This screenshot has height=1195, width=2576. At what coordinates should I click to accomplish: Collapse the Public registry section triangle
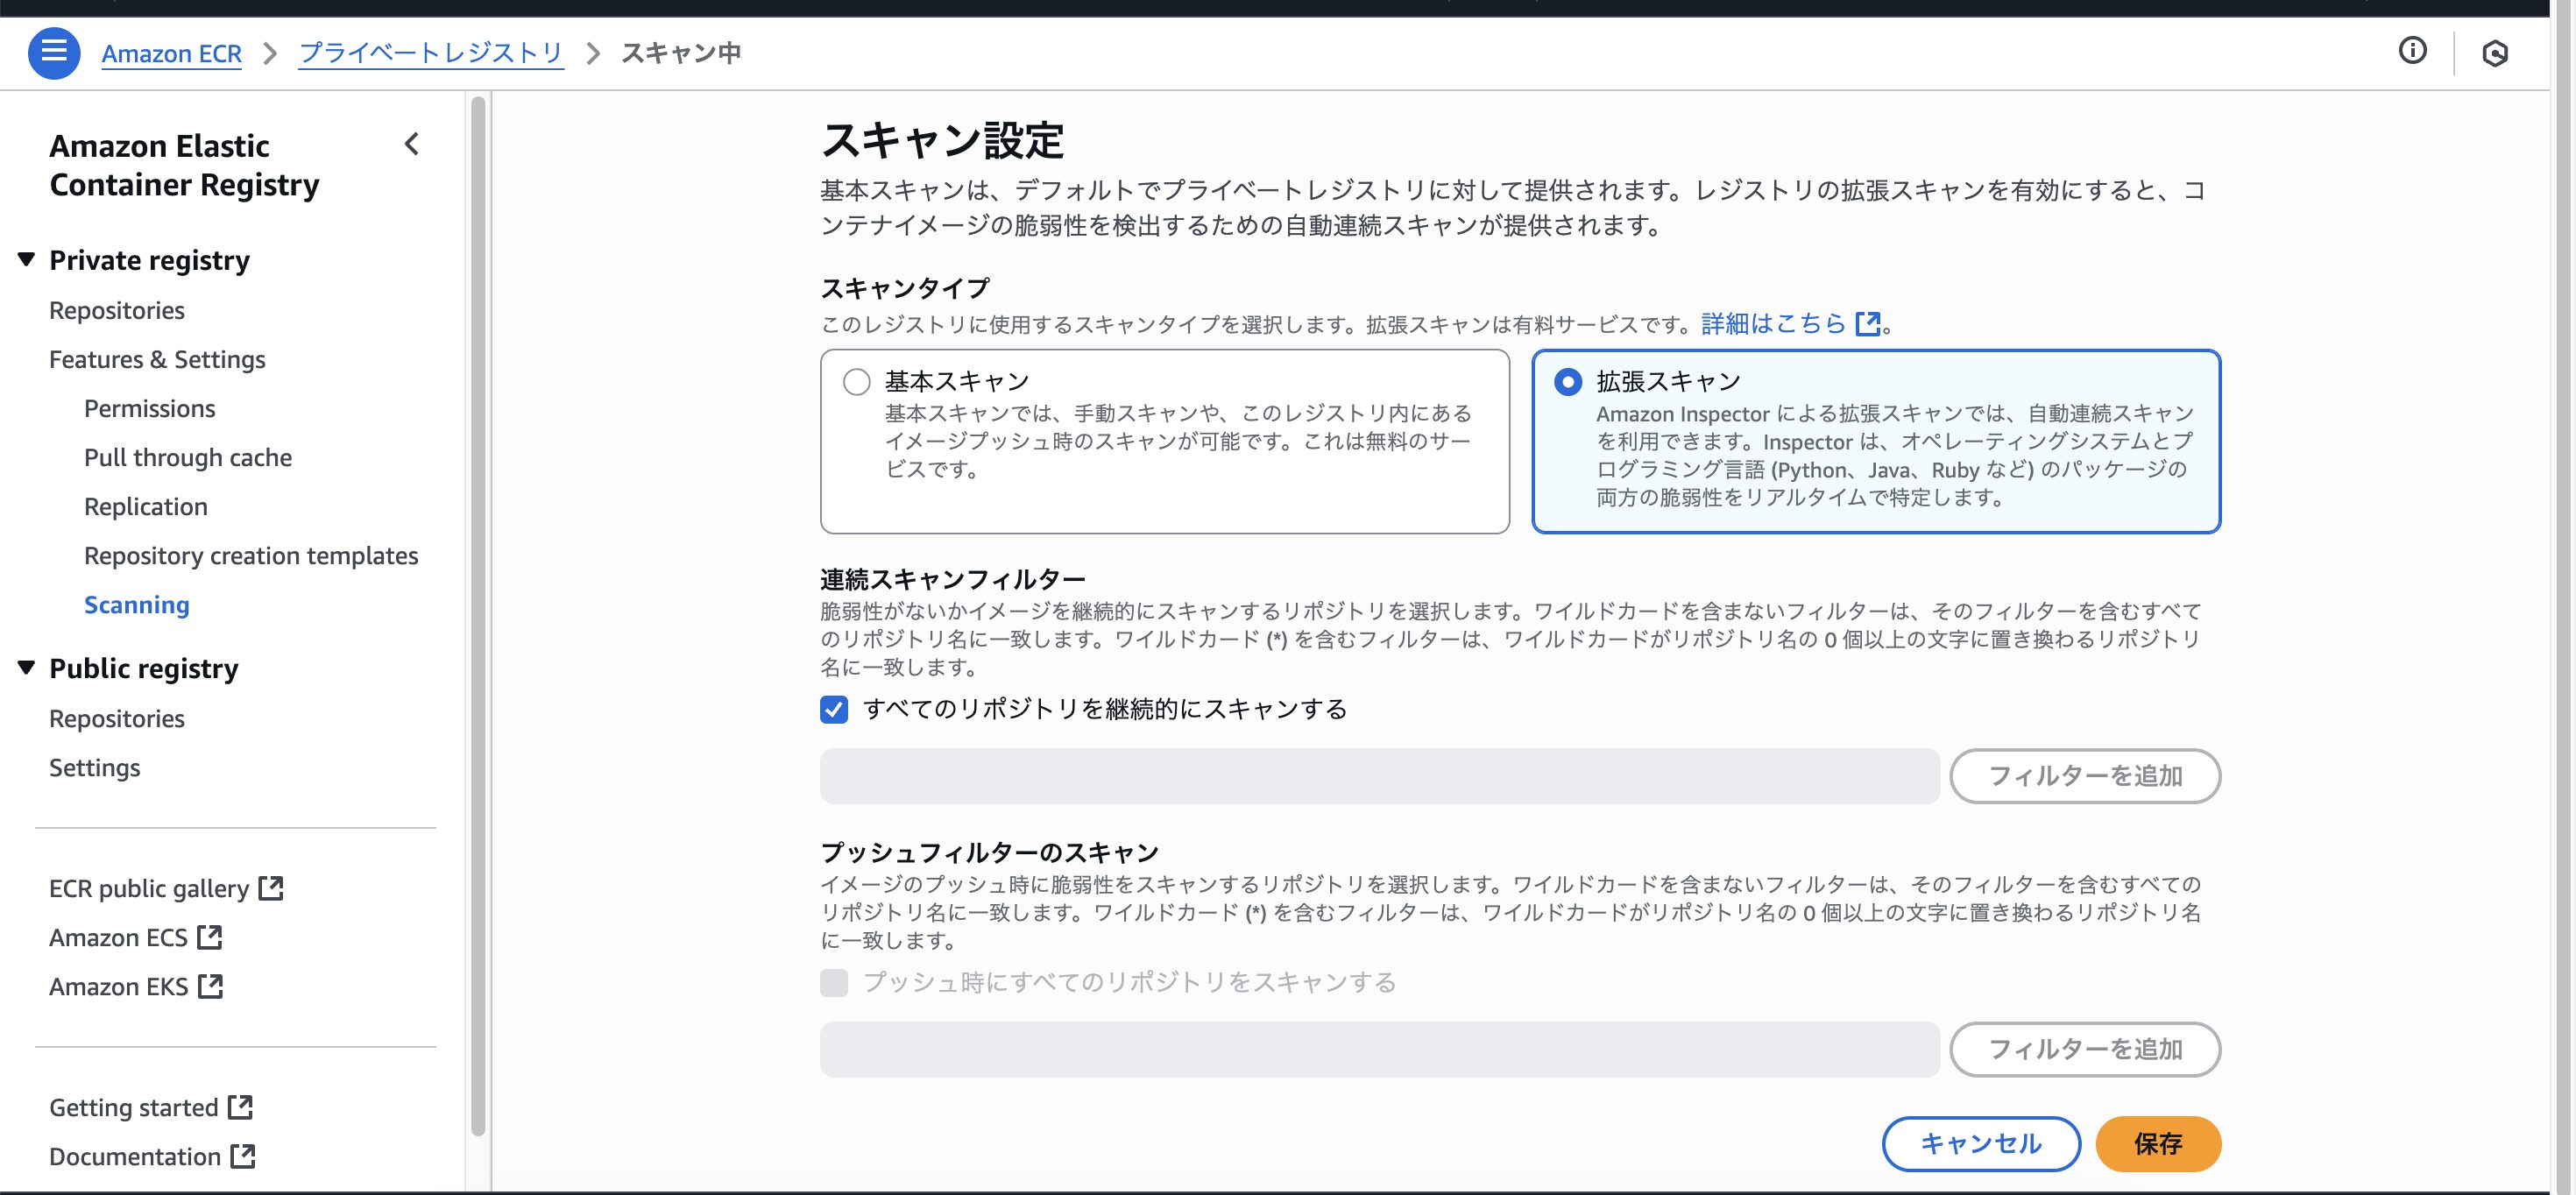pyautogui.click(x=27, y=668)
